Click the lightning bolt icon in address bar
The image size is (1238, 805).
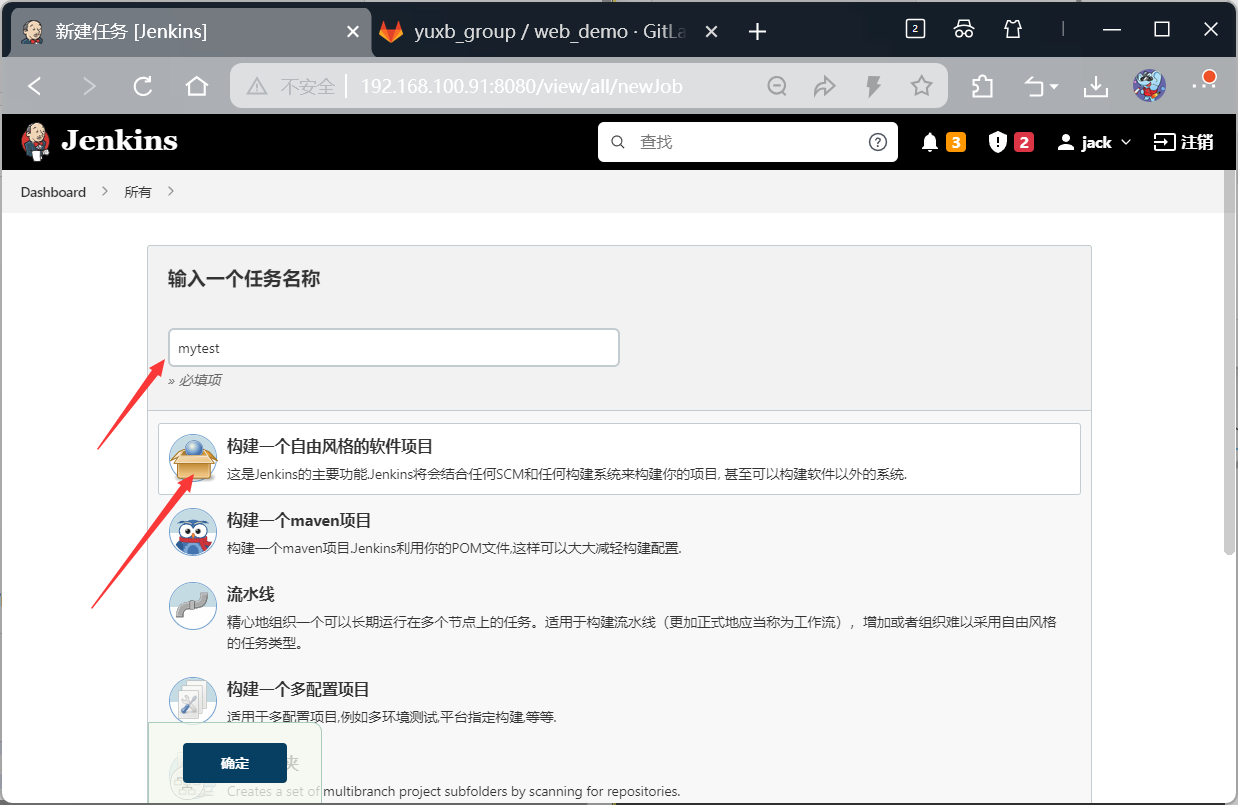coord(874,86)
